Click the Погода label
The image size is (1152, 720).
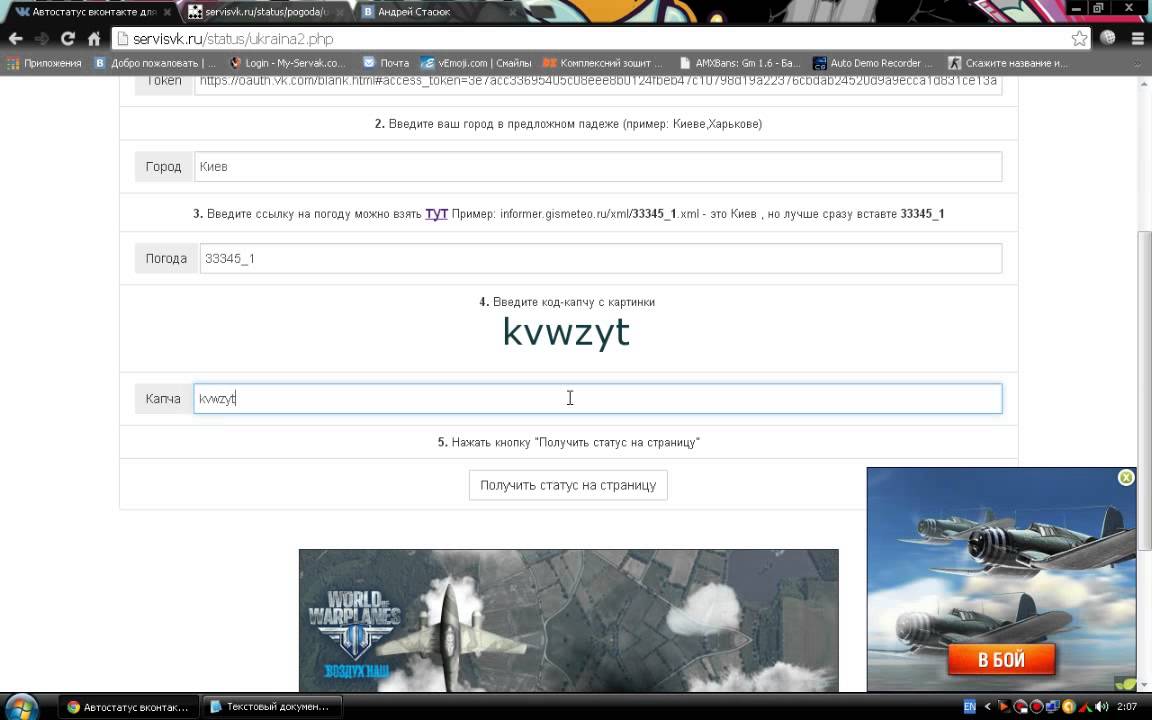pyautogui.click(x=166, y=259)
